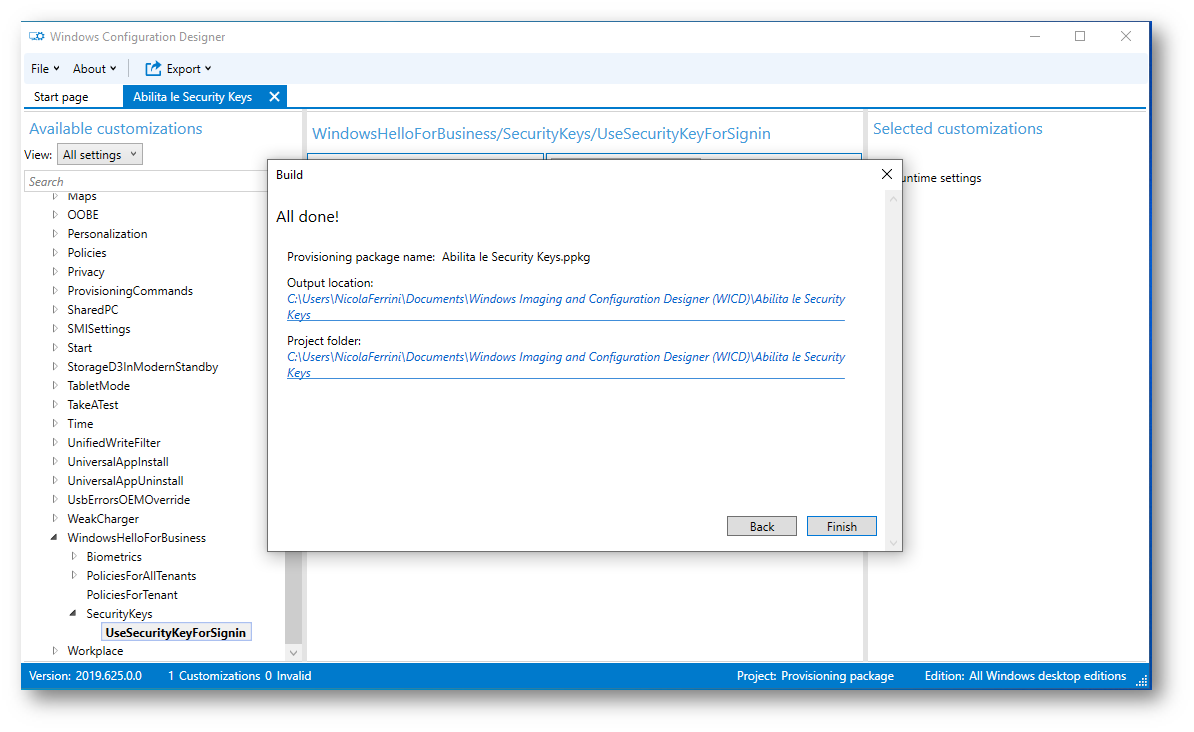Viewport: 1194px width, 732px height.
Task: Close the Abilita le Security Keys tab
Action: tap(274, 97)
